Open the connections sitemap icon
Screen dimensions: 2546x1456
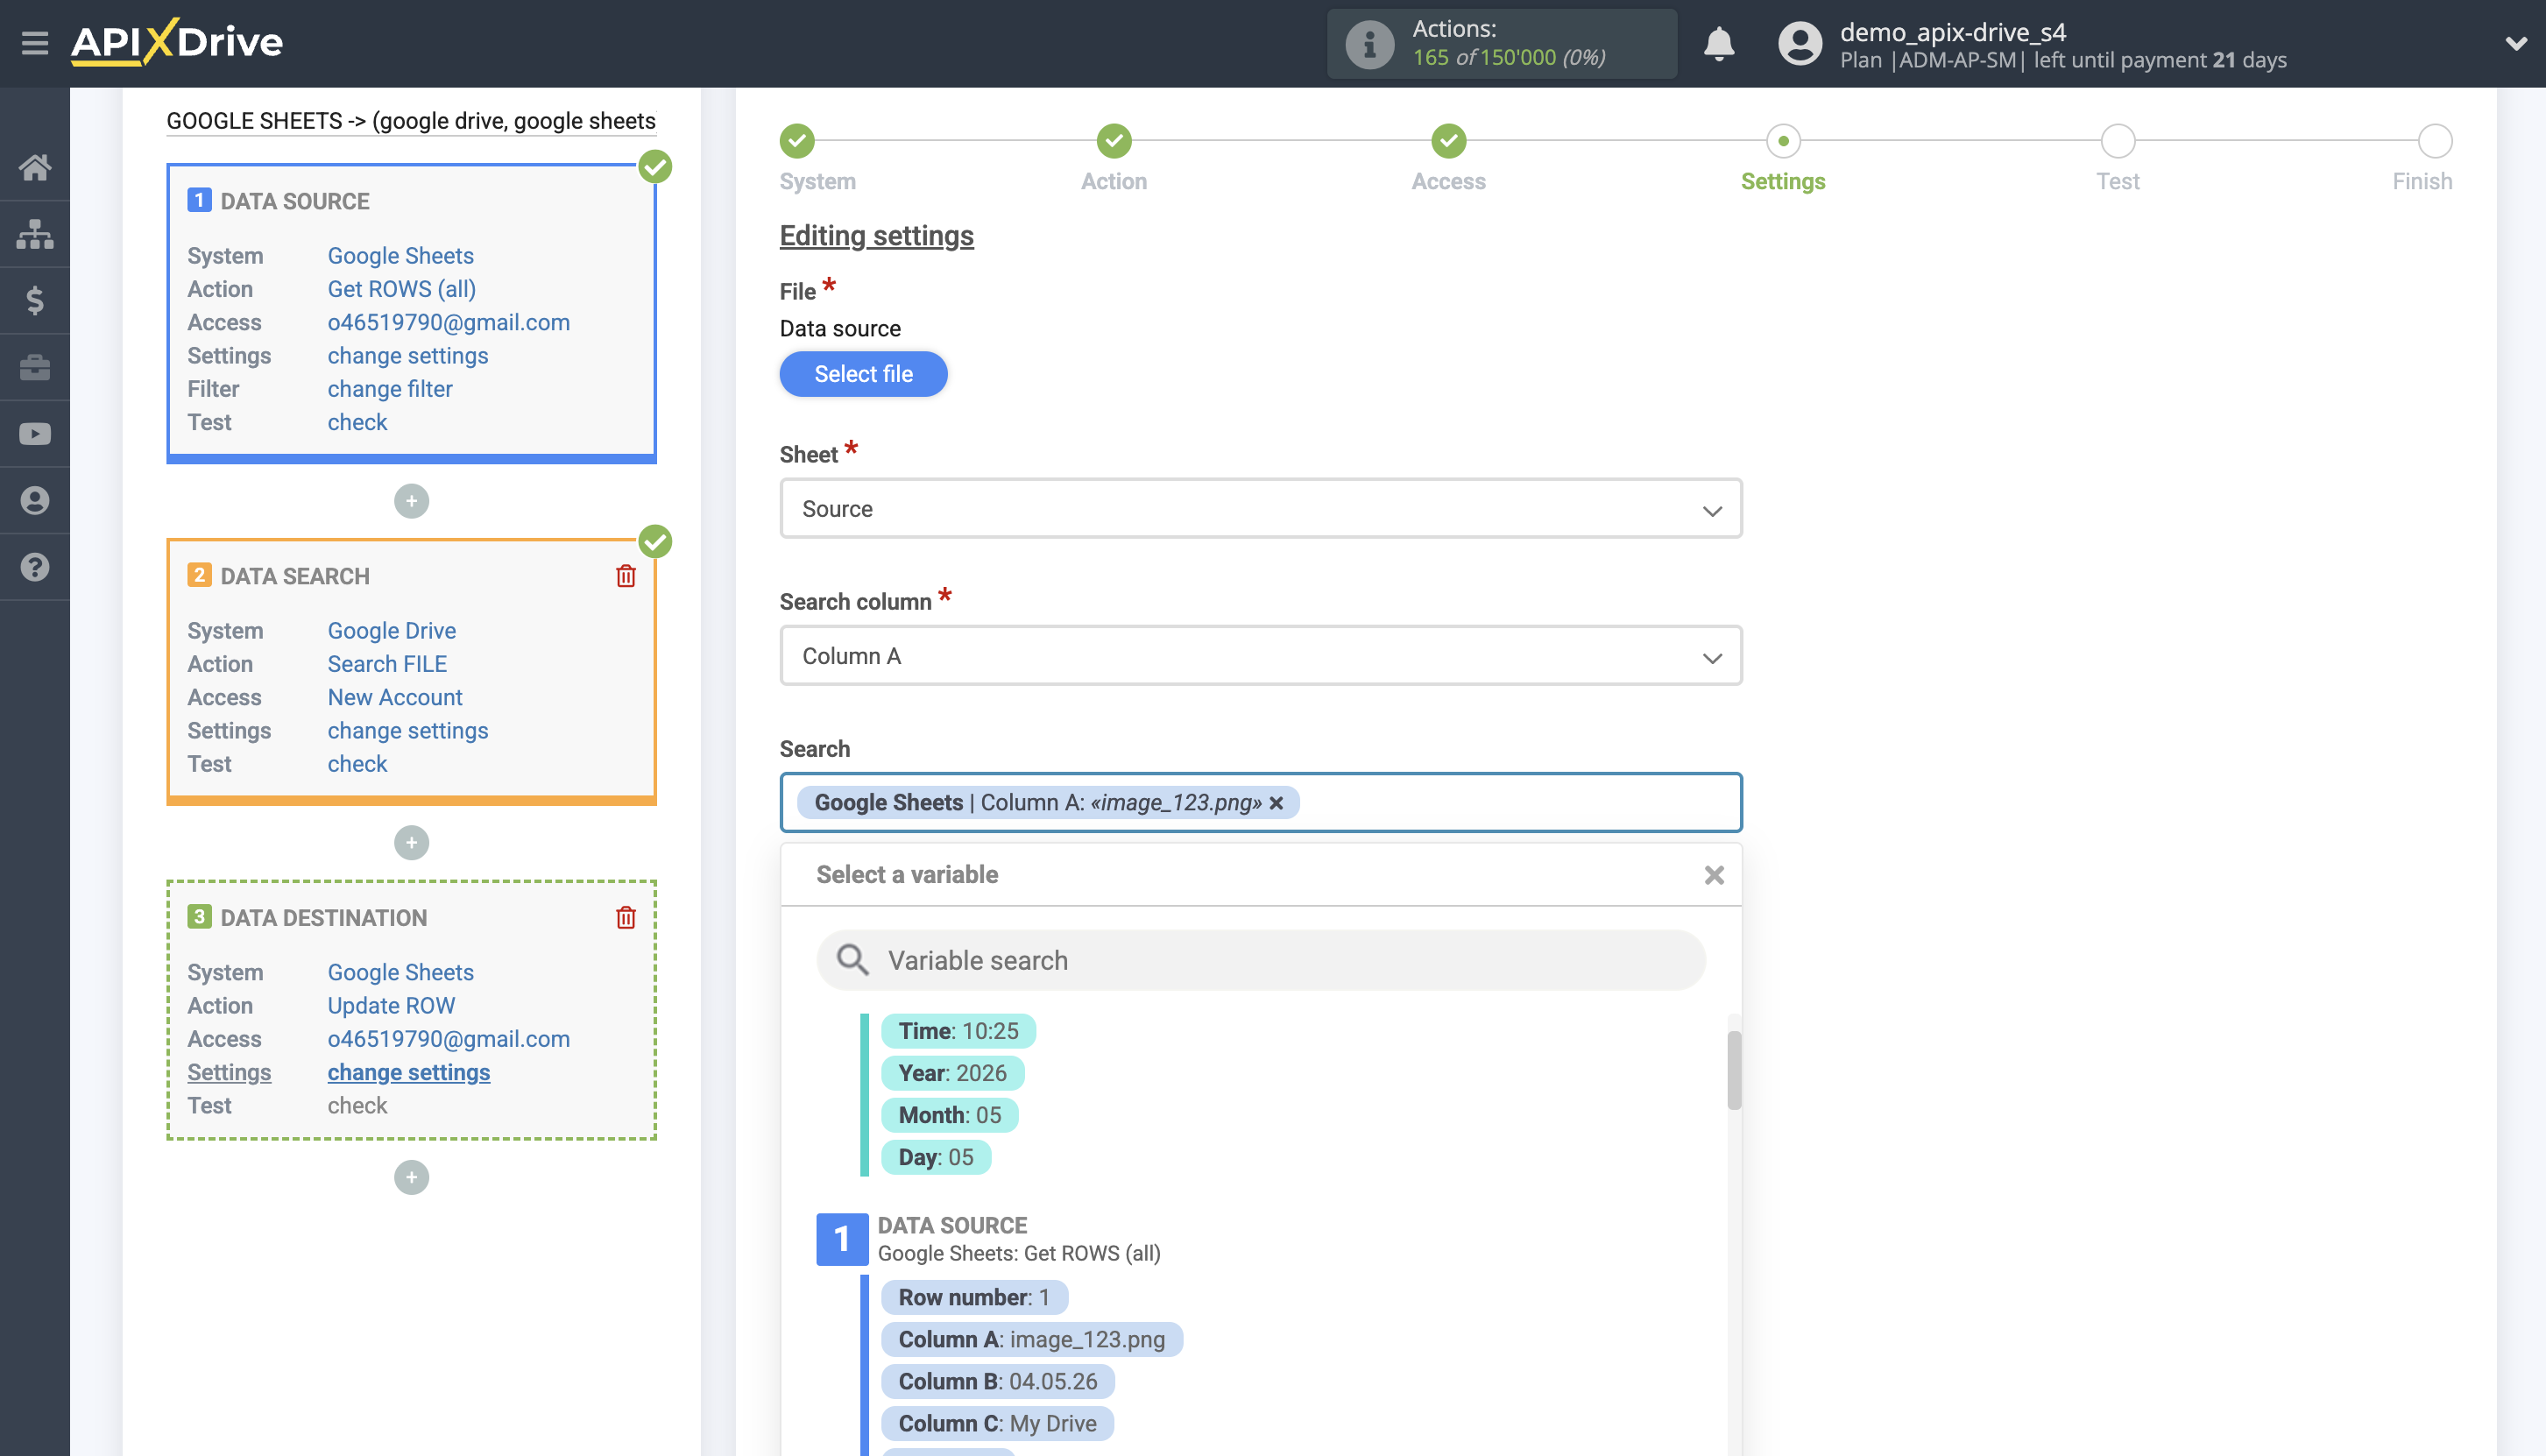(x=35, y=234)
